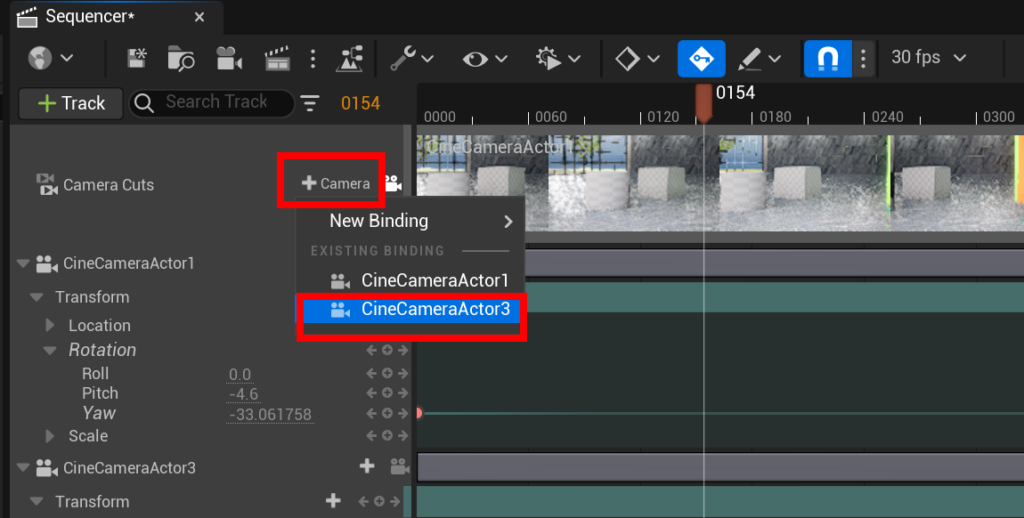The width and height of the screenshot is (1024, 518).
Task: Collapse the Rotation property
Action: click(50, 351)
